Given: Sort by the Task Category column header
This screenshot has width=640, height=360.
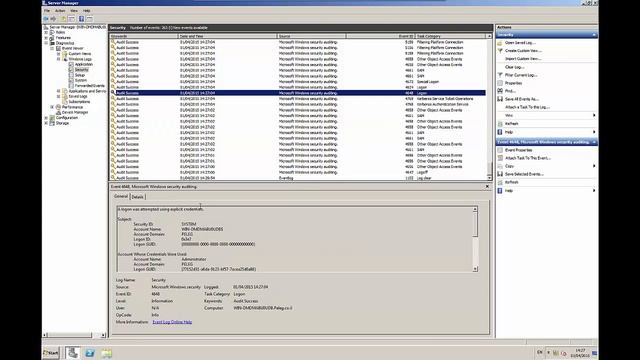Looking at the screenshot, I should (450, 36).
